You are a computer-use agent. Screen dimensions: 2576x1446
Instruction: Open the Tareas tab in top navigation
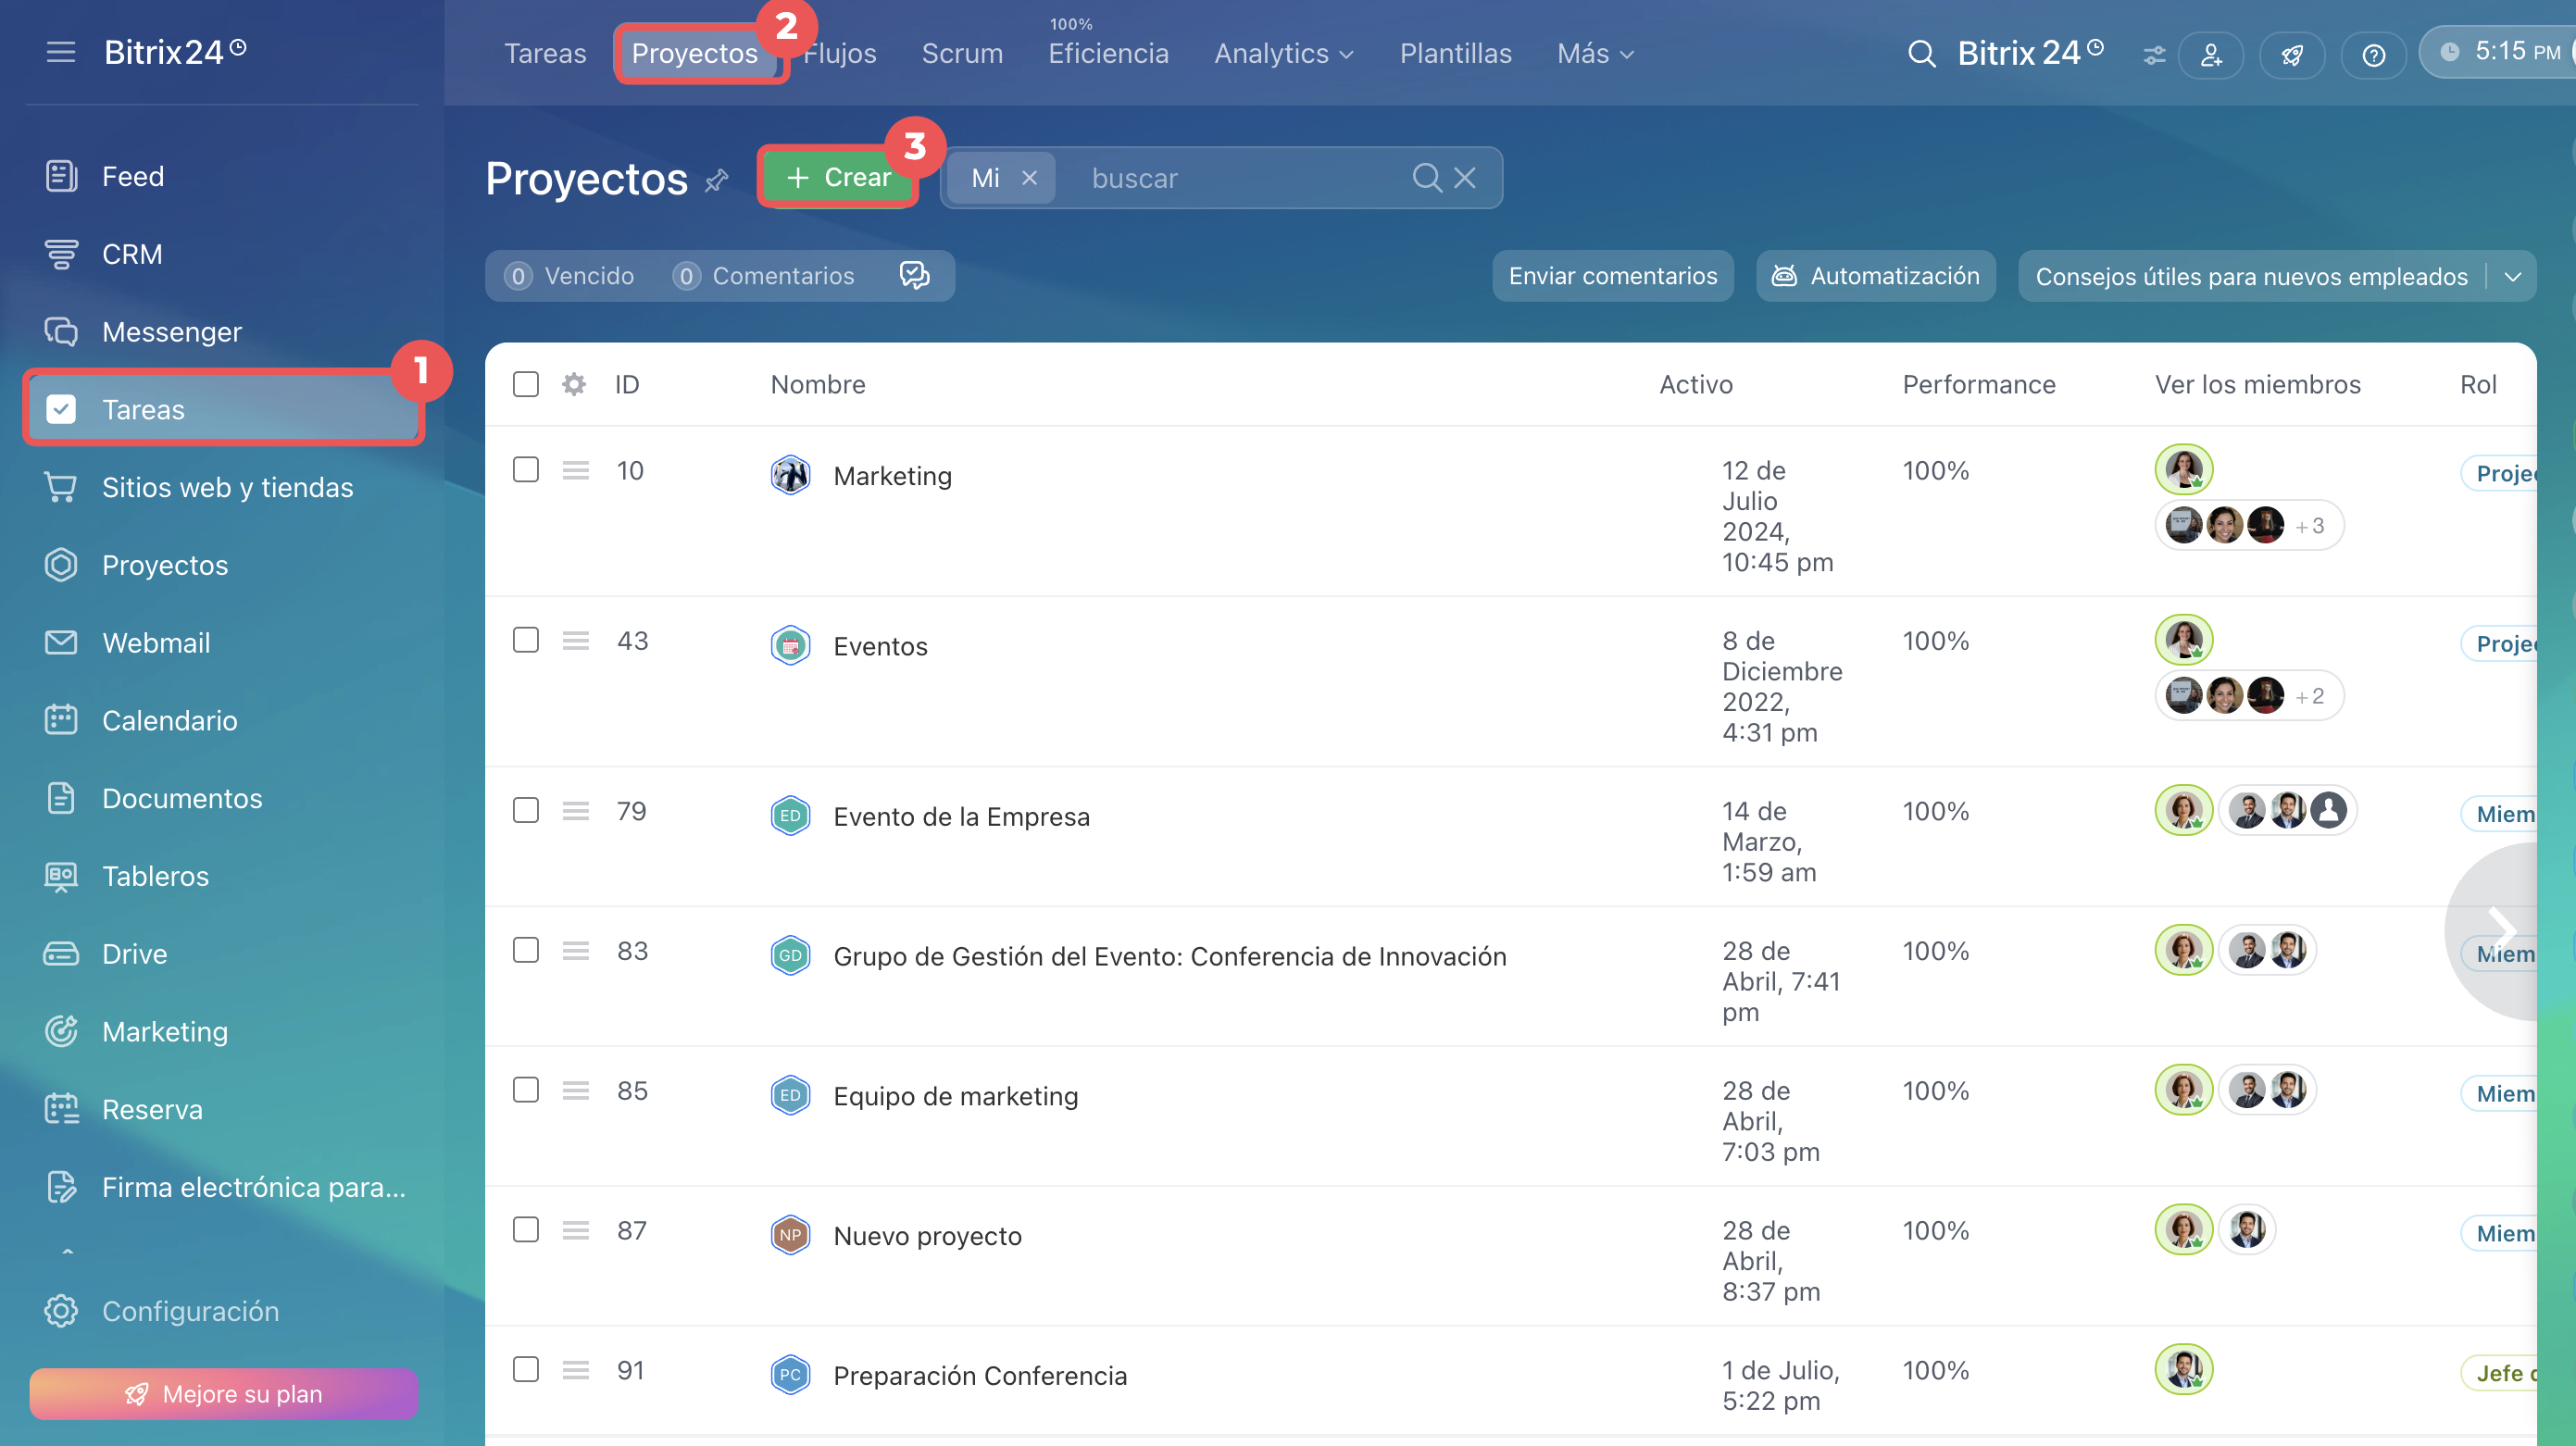(x=545, y=54)
